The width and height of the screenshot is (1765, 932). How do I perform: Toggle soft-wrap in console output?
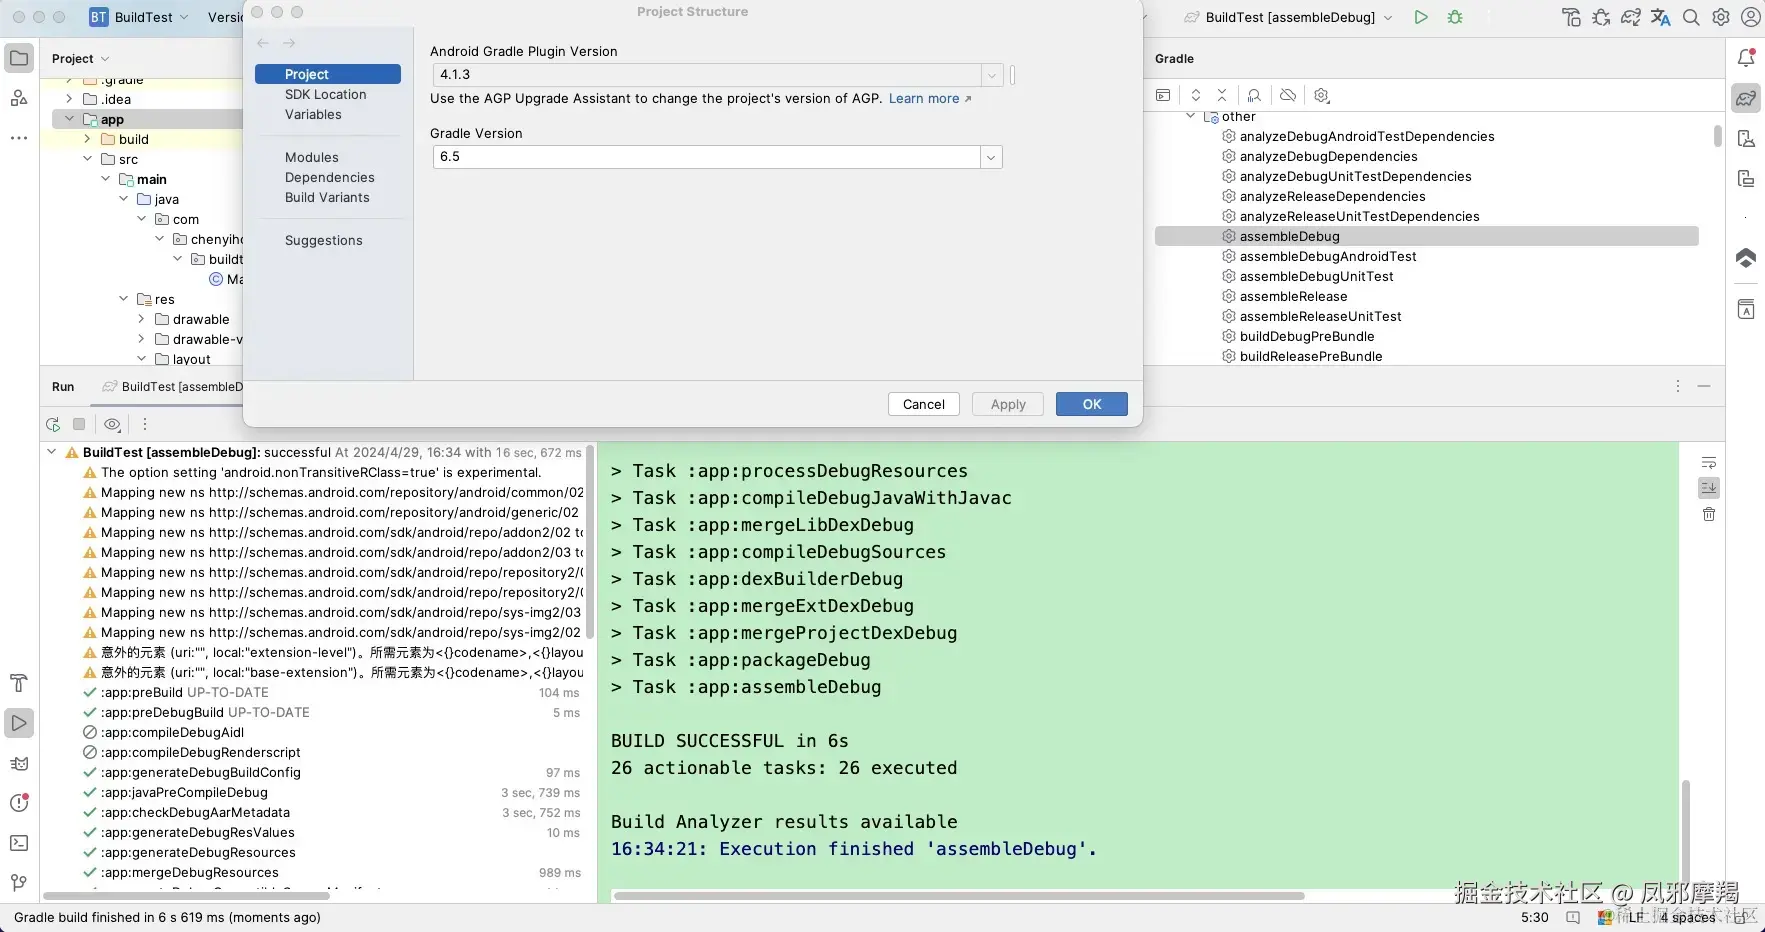pyautogui.click(x=1709, y=463)
